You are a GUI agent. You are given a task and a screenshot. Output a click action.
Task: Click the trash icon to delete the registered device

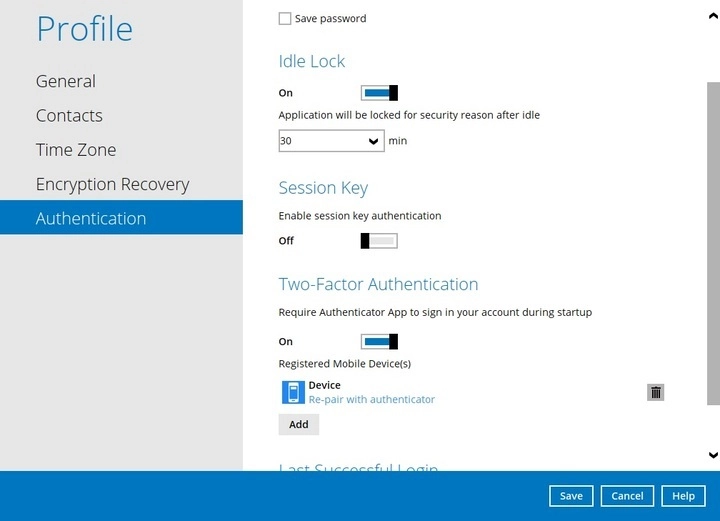655,392
